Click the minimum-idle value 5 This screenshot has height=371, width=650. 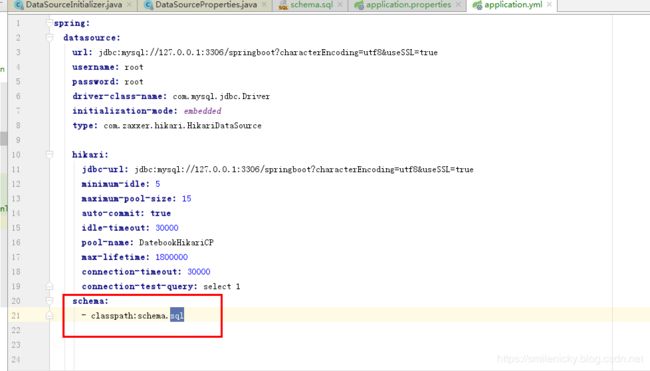158,184
